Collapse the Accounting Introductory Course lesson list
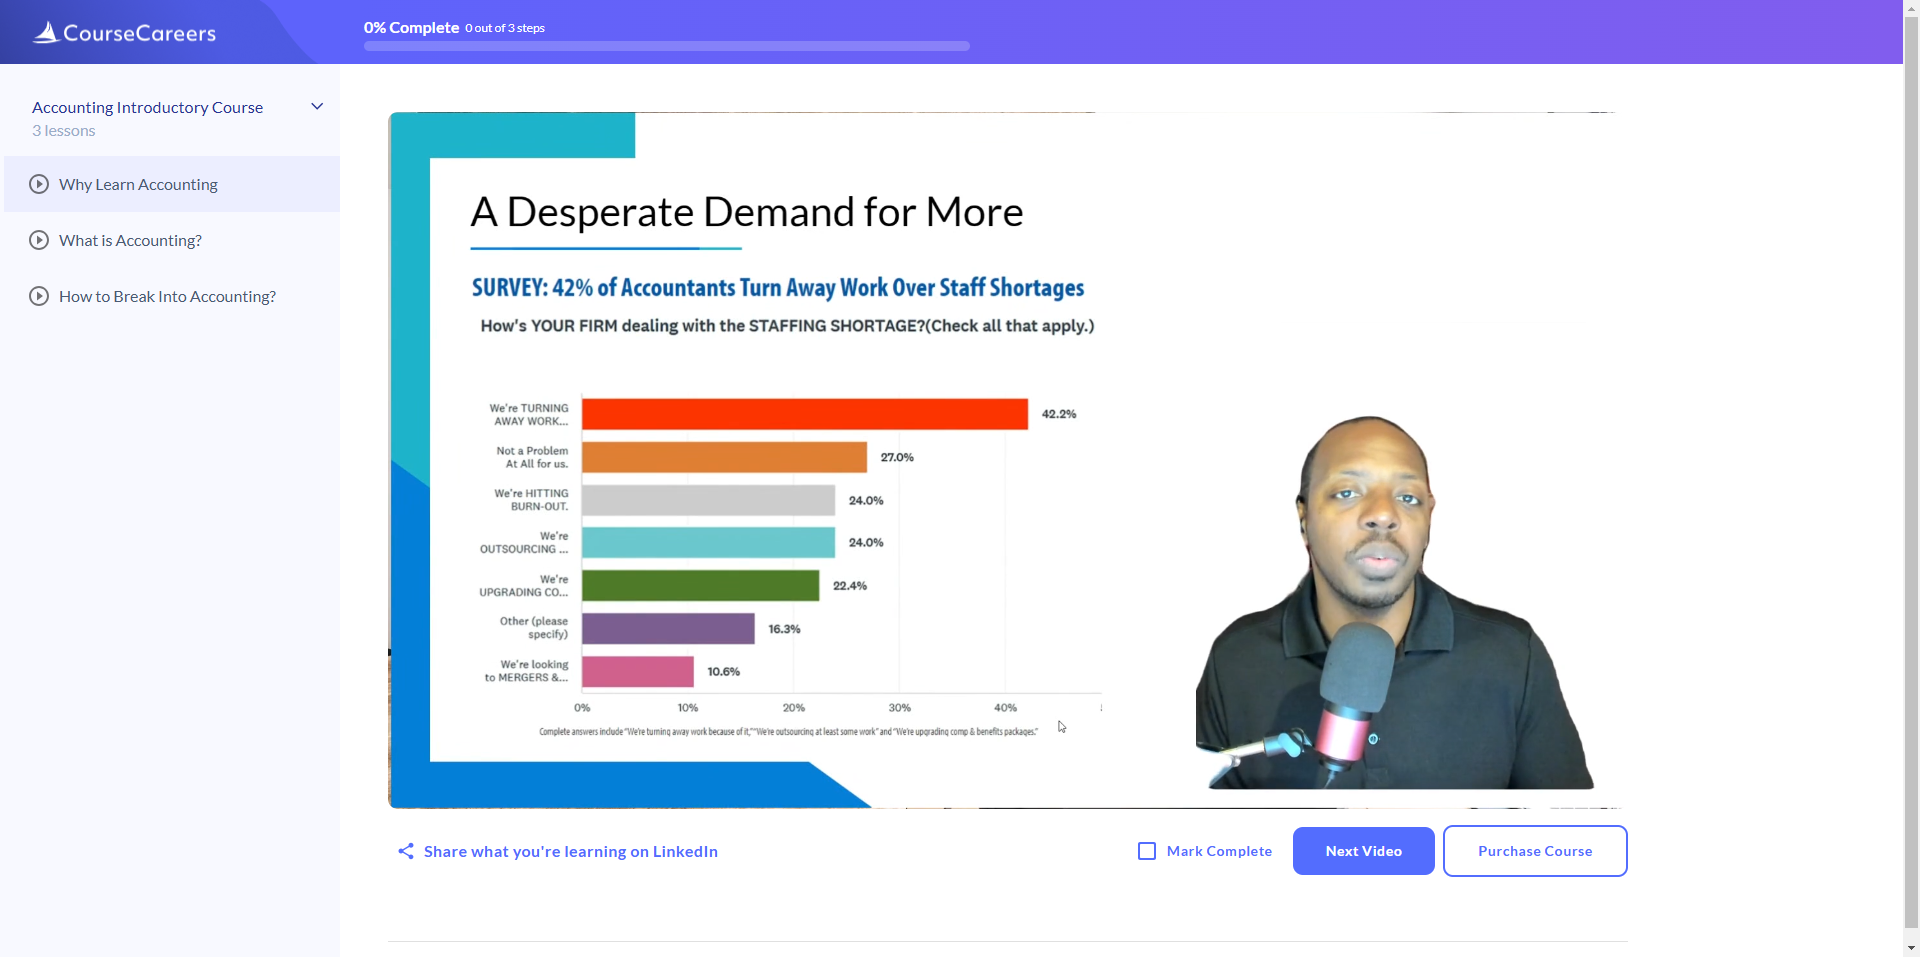The width and height of the screenshot is (1920, 957). coord(316,106)
